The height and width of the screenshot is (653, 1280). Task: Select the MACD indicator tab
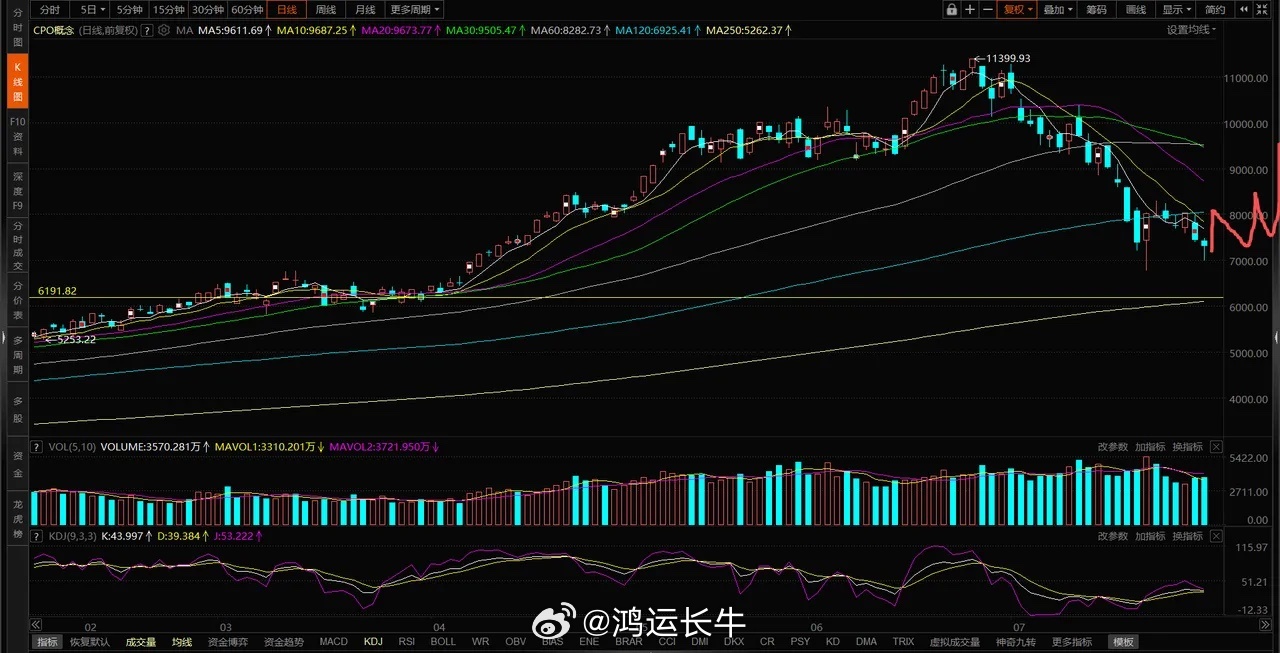click(x=333, y=642)
